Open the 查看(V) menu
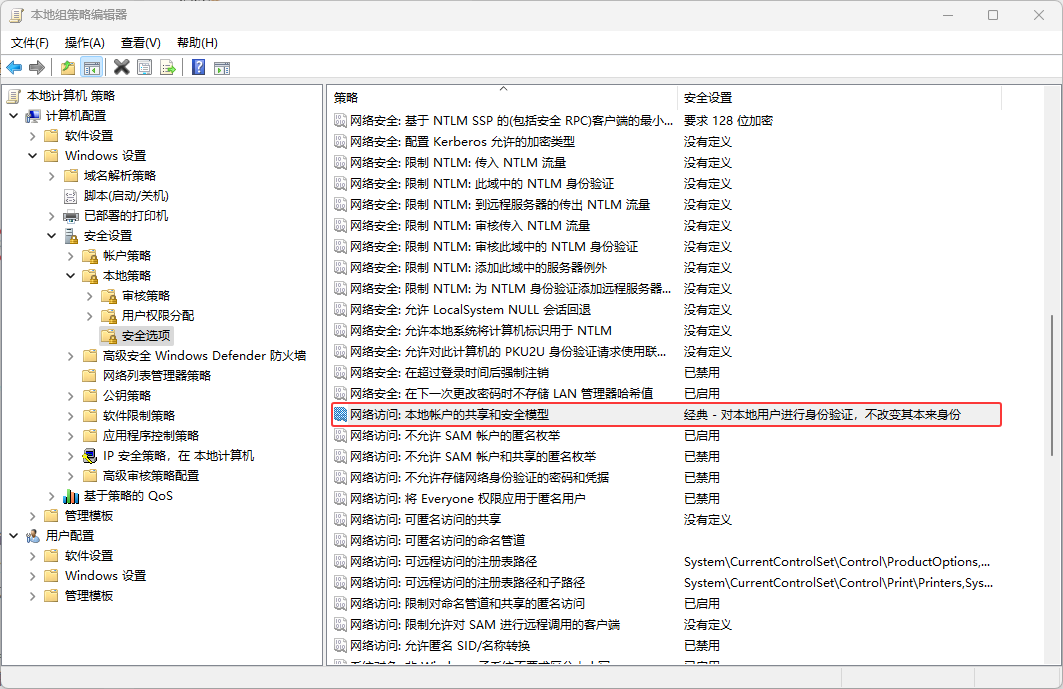This screenshot has width=1063, height=689. coord(140,43)
